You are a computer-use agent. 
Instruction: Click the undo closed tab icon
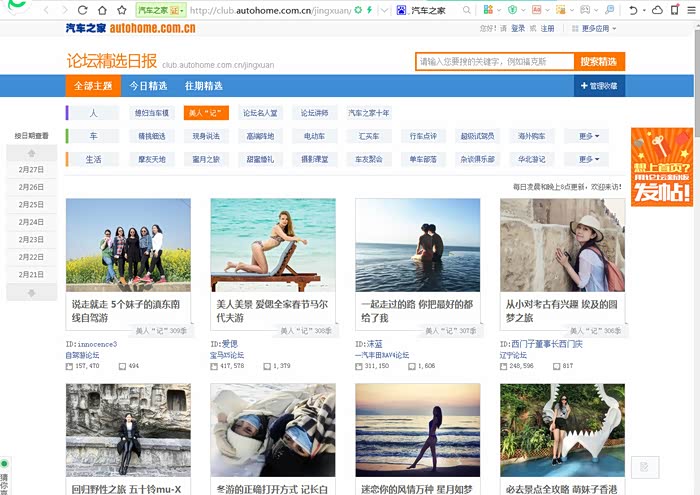633,10
